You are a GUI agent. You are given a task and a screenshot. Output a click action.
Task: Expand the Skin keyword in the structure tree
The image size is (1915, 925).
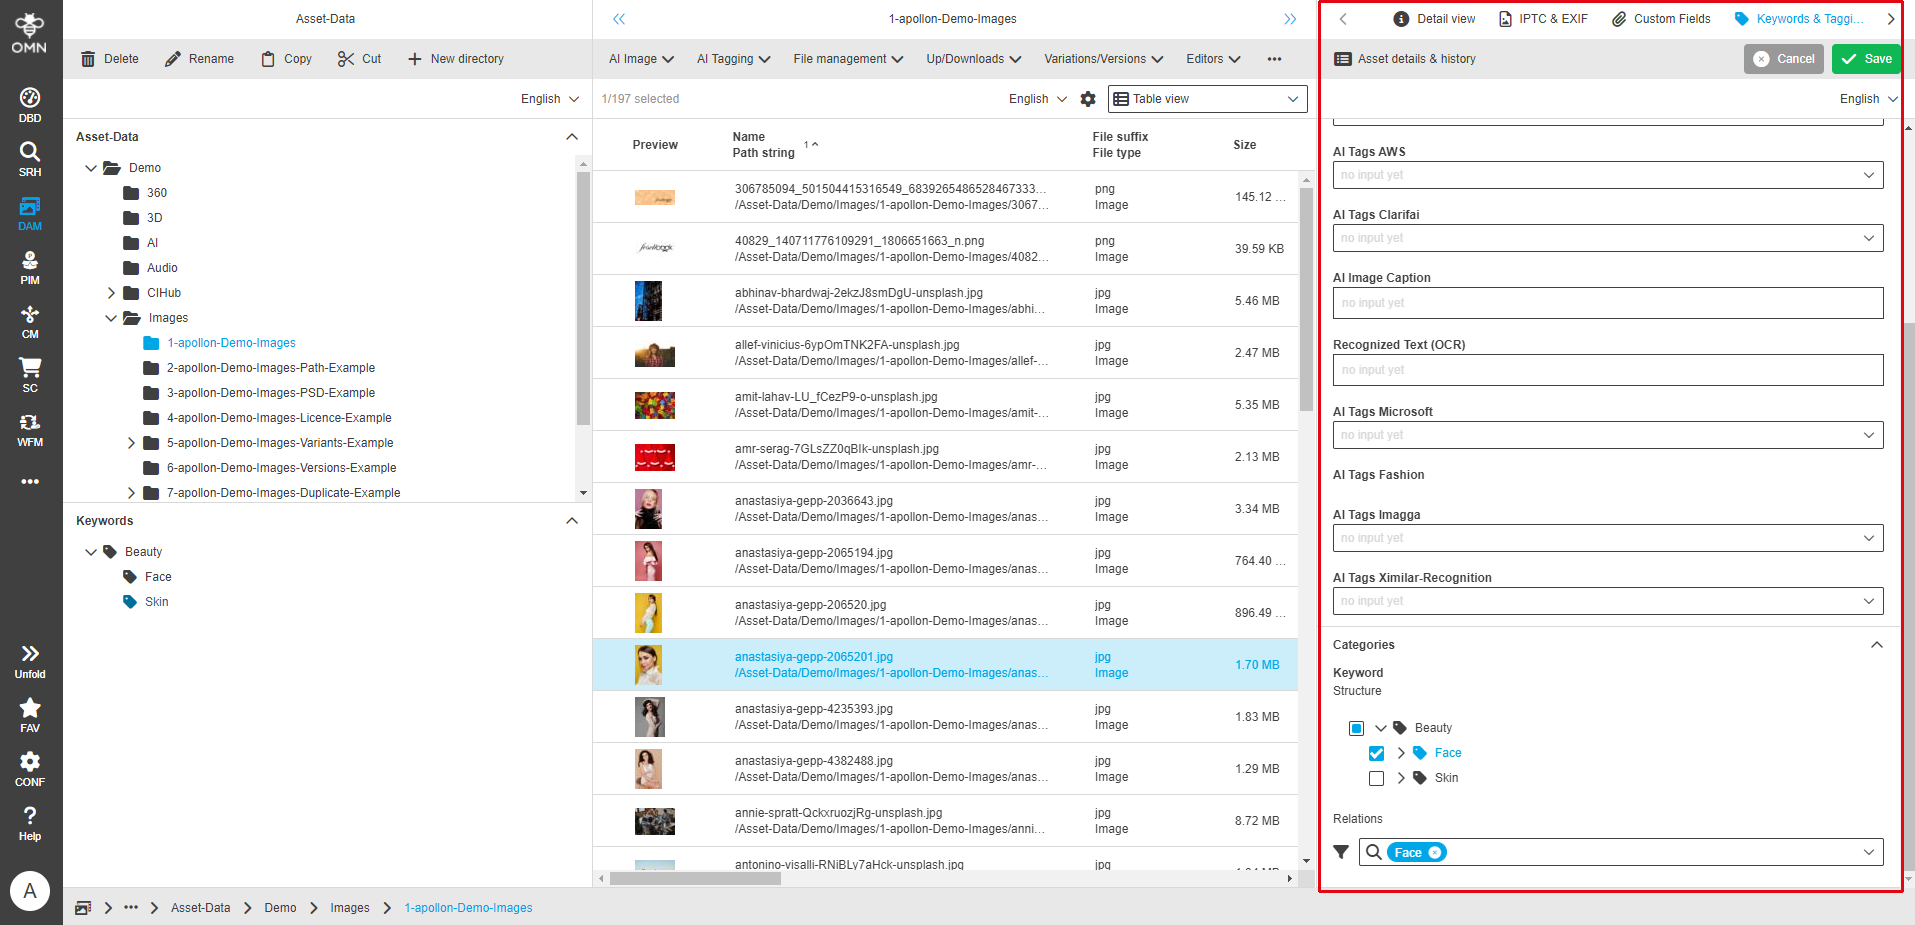(x=1400, y=778)
